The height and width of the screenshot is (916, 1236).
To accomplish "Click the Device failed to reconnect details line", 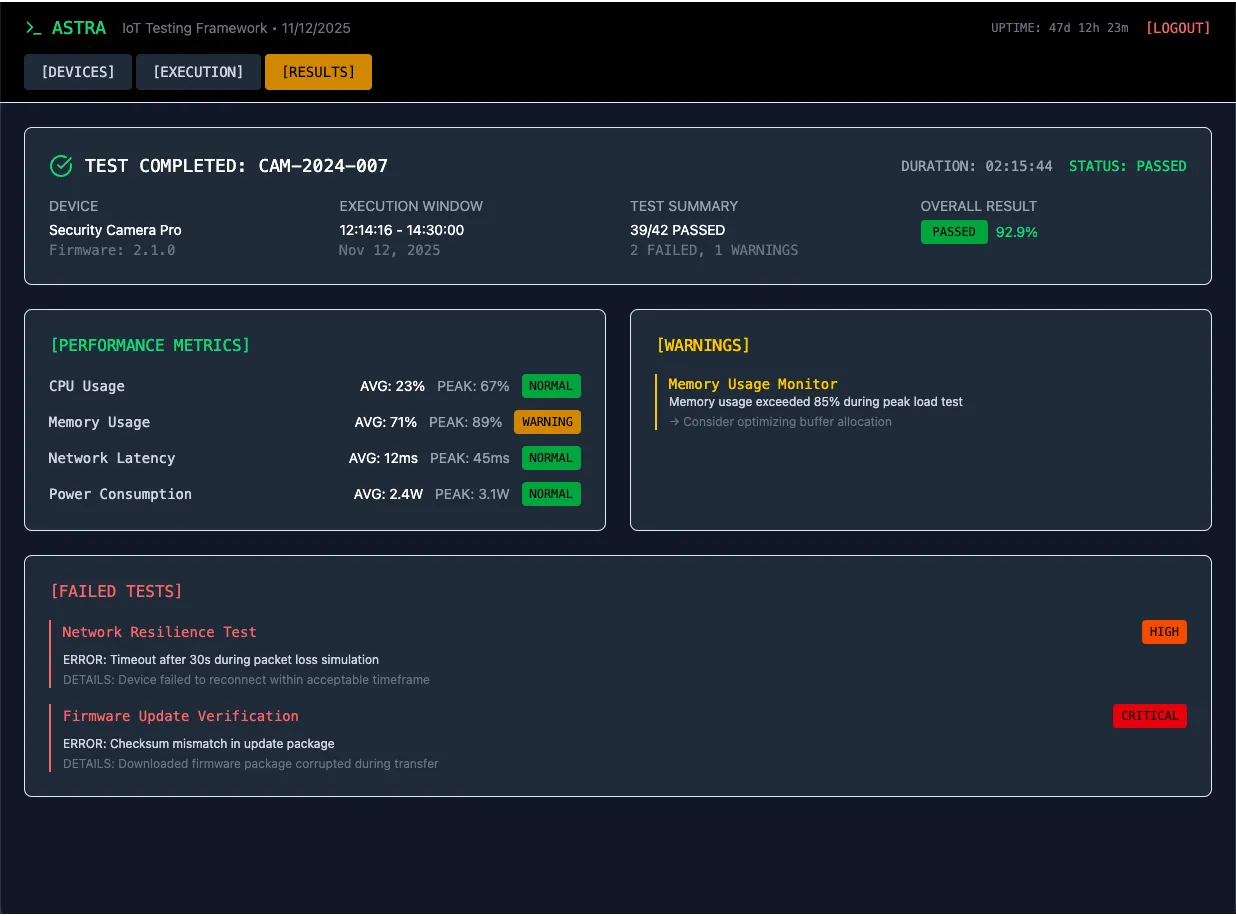I will tap(246, 680).
